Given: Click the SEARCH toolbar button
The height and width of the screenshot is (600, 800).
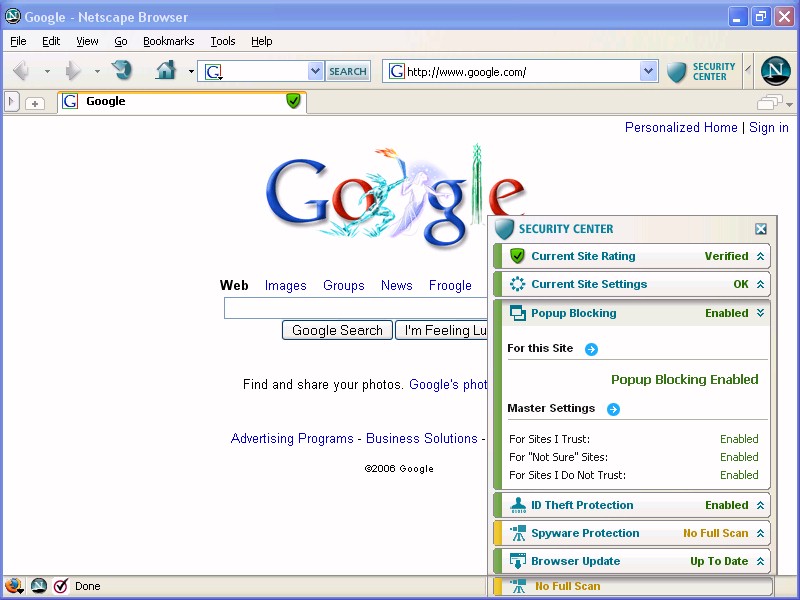Looking at the screenshot, I should 347,71.
